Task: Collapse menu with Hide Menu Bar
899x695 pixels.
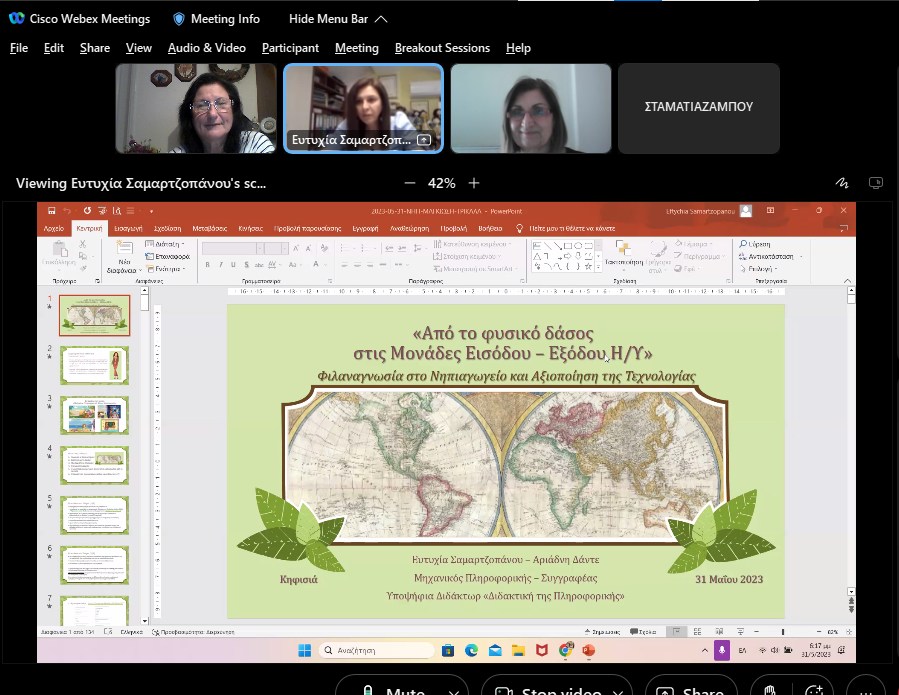Action: pyautogui.click(x=338, y=19)
